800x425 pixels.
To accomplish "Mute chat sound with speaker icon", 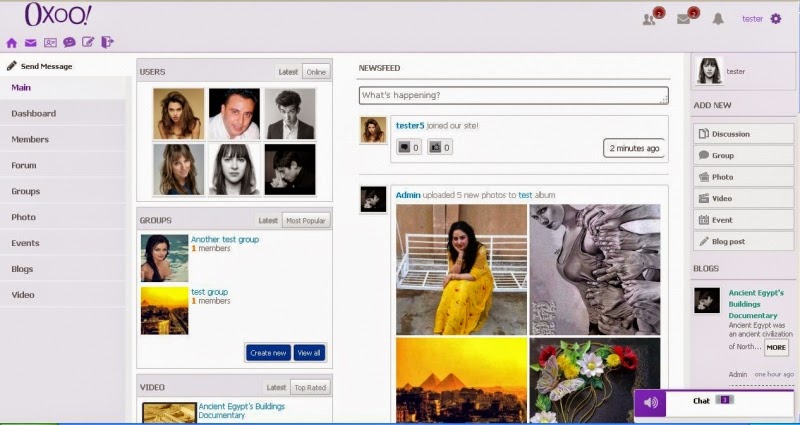I will coord(651,402).
